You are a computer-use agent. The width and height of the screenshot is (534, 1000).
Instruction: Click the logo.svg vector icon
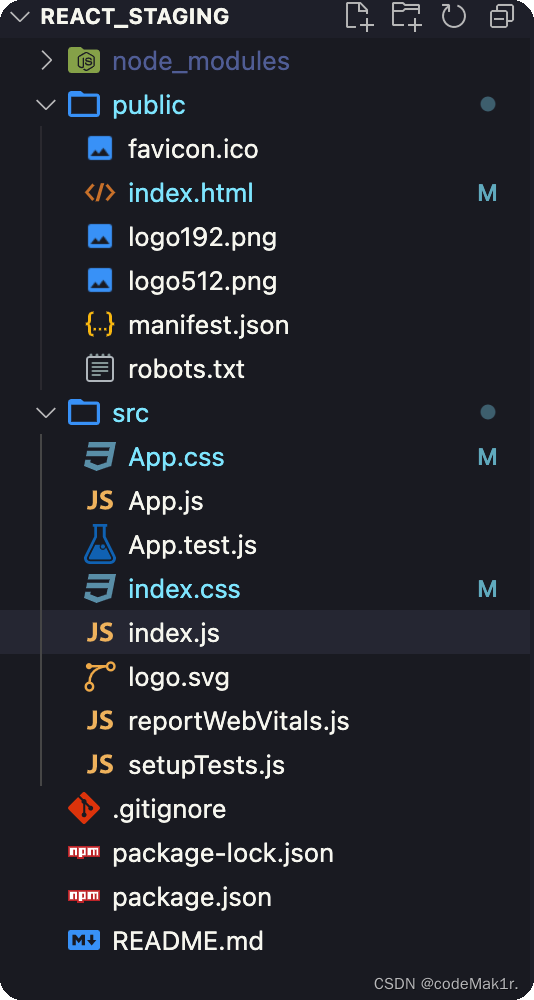tap(100, 677)
